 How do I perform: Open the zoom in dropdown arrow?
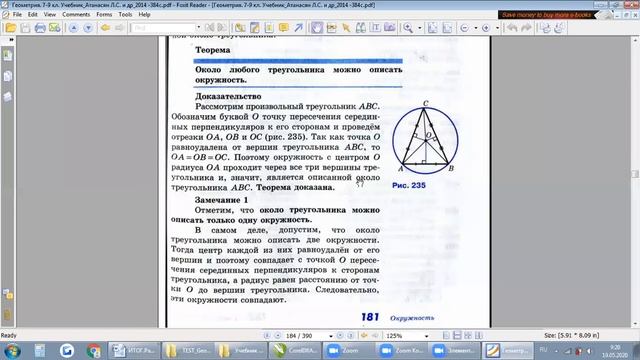(497, 28)
